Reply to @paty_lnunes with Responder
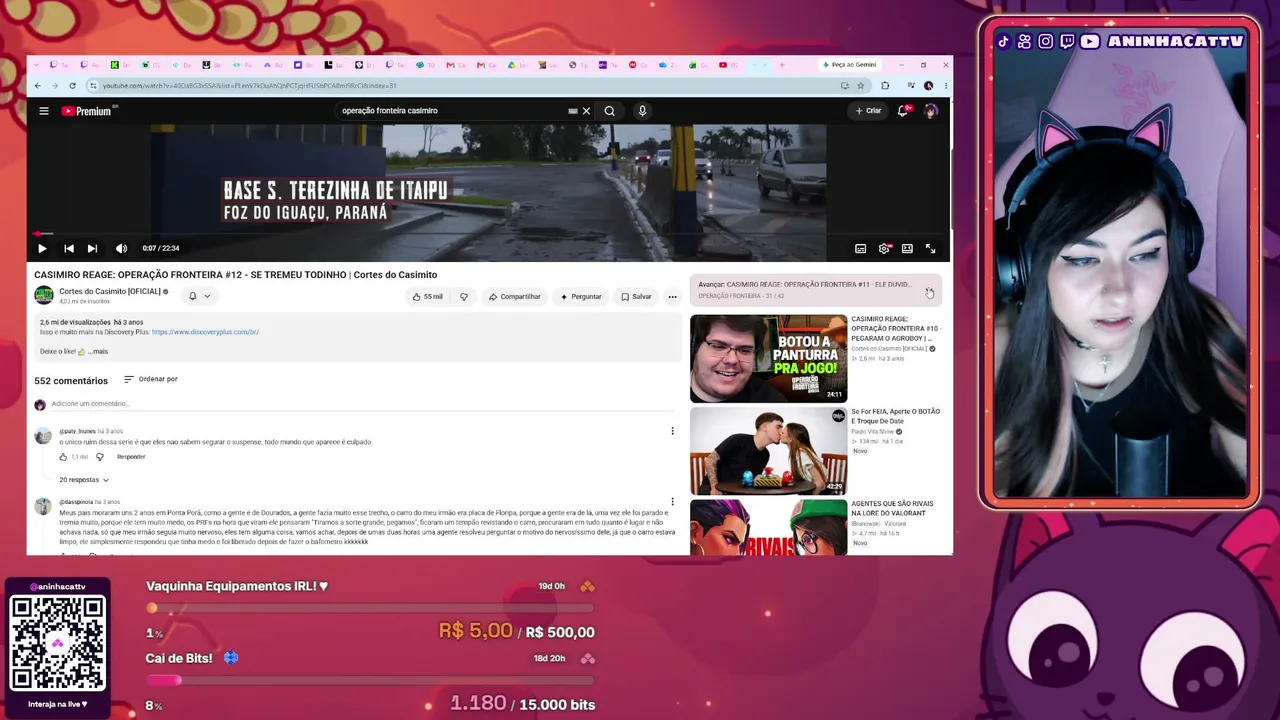This screenshot has height=720, width=1280. (131, 457)
